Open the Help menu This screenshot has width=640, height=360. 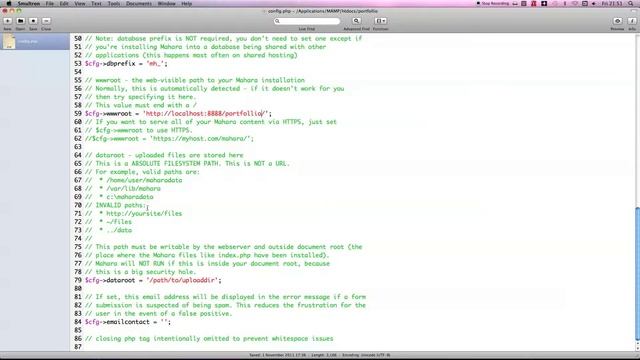coord(187,3)
